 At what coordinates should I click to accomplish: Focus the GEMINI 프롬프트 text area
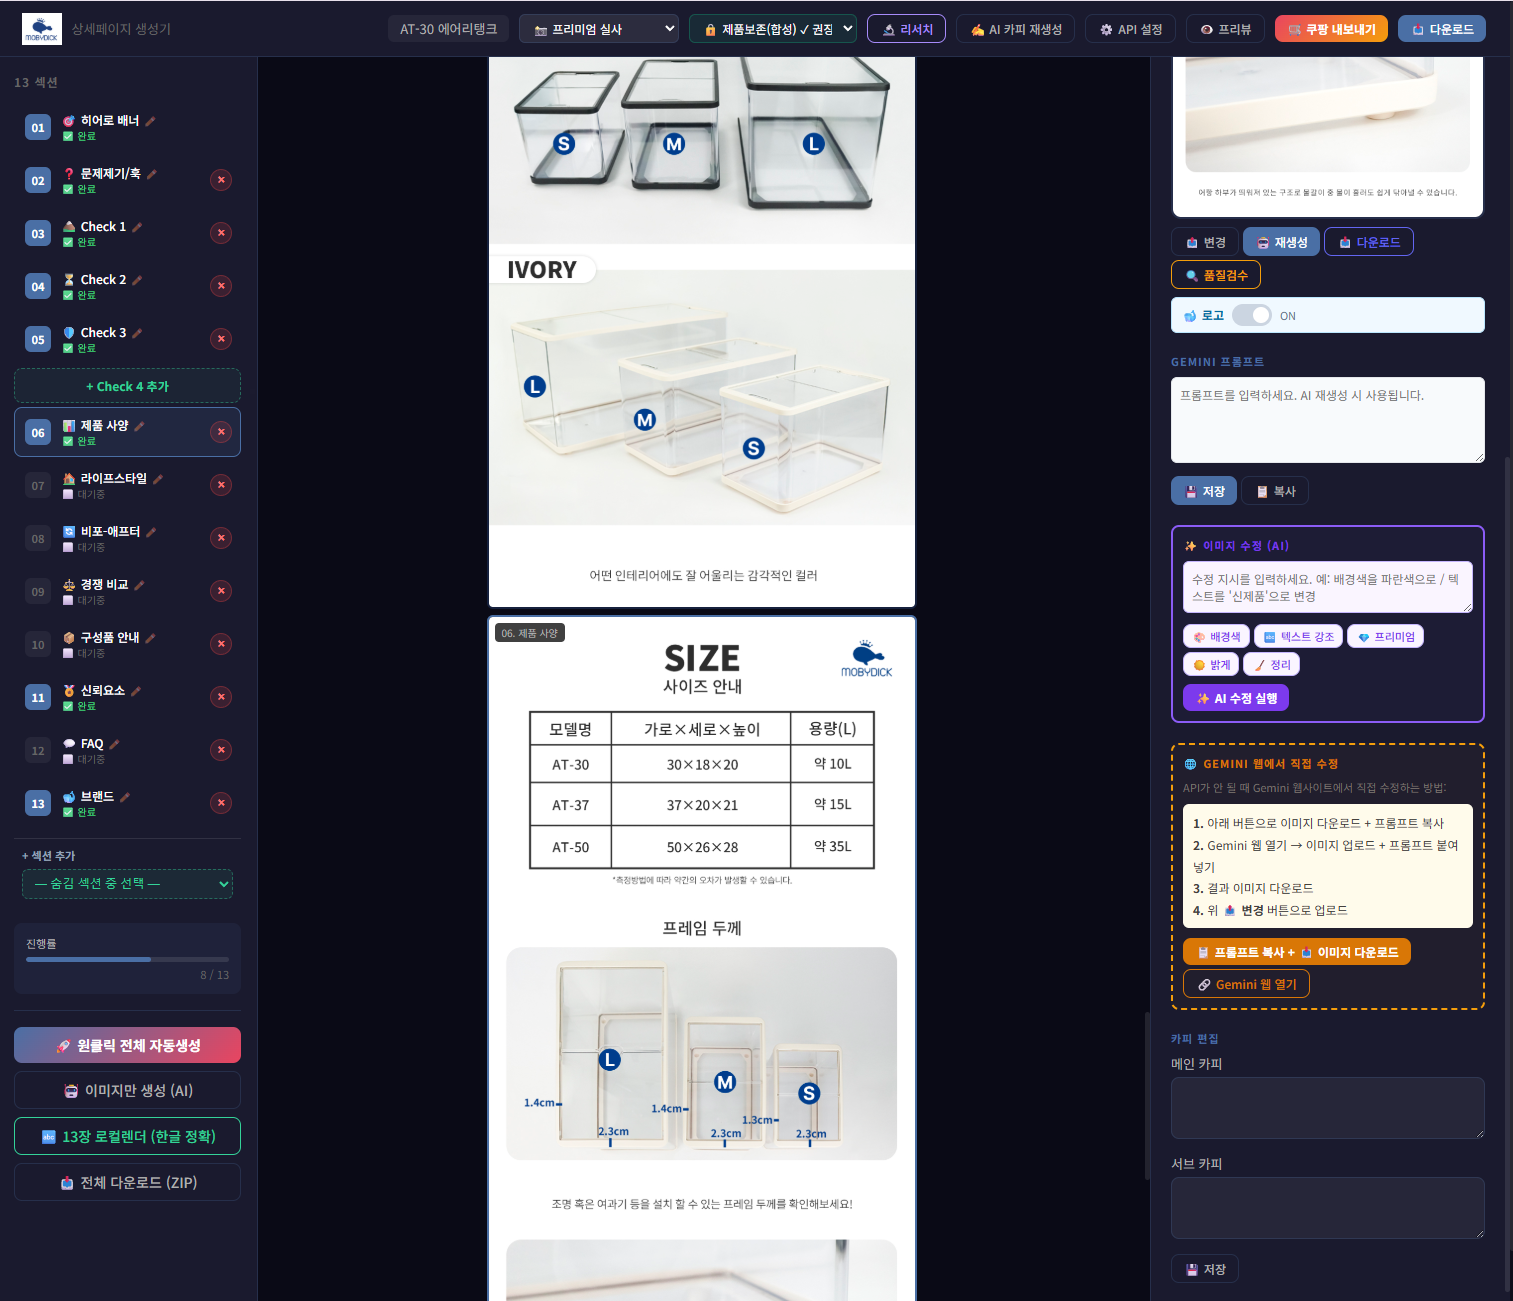click(x=1328, y=420)
